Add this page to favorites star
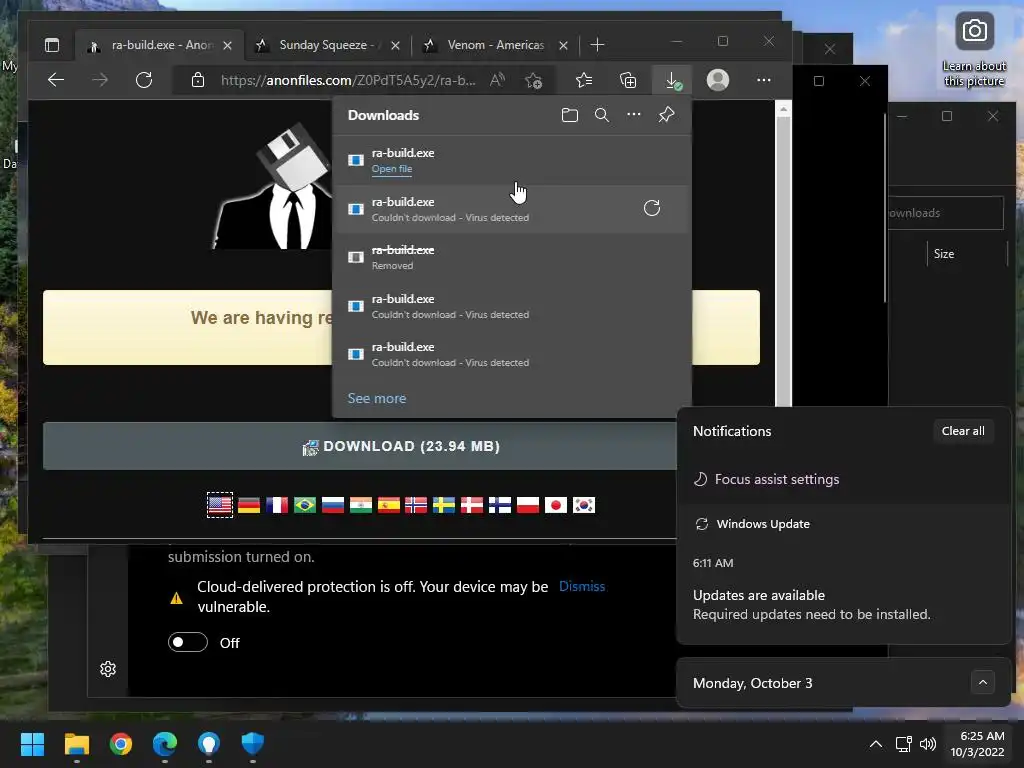This screenshot has width=1024, height=768. (x=534, y=80)
